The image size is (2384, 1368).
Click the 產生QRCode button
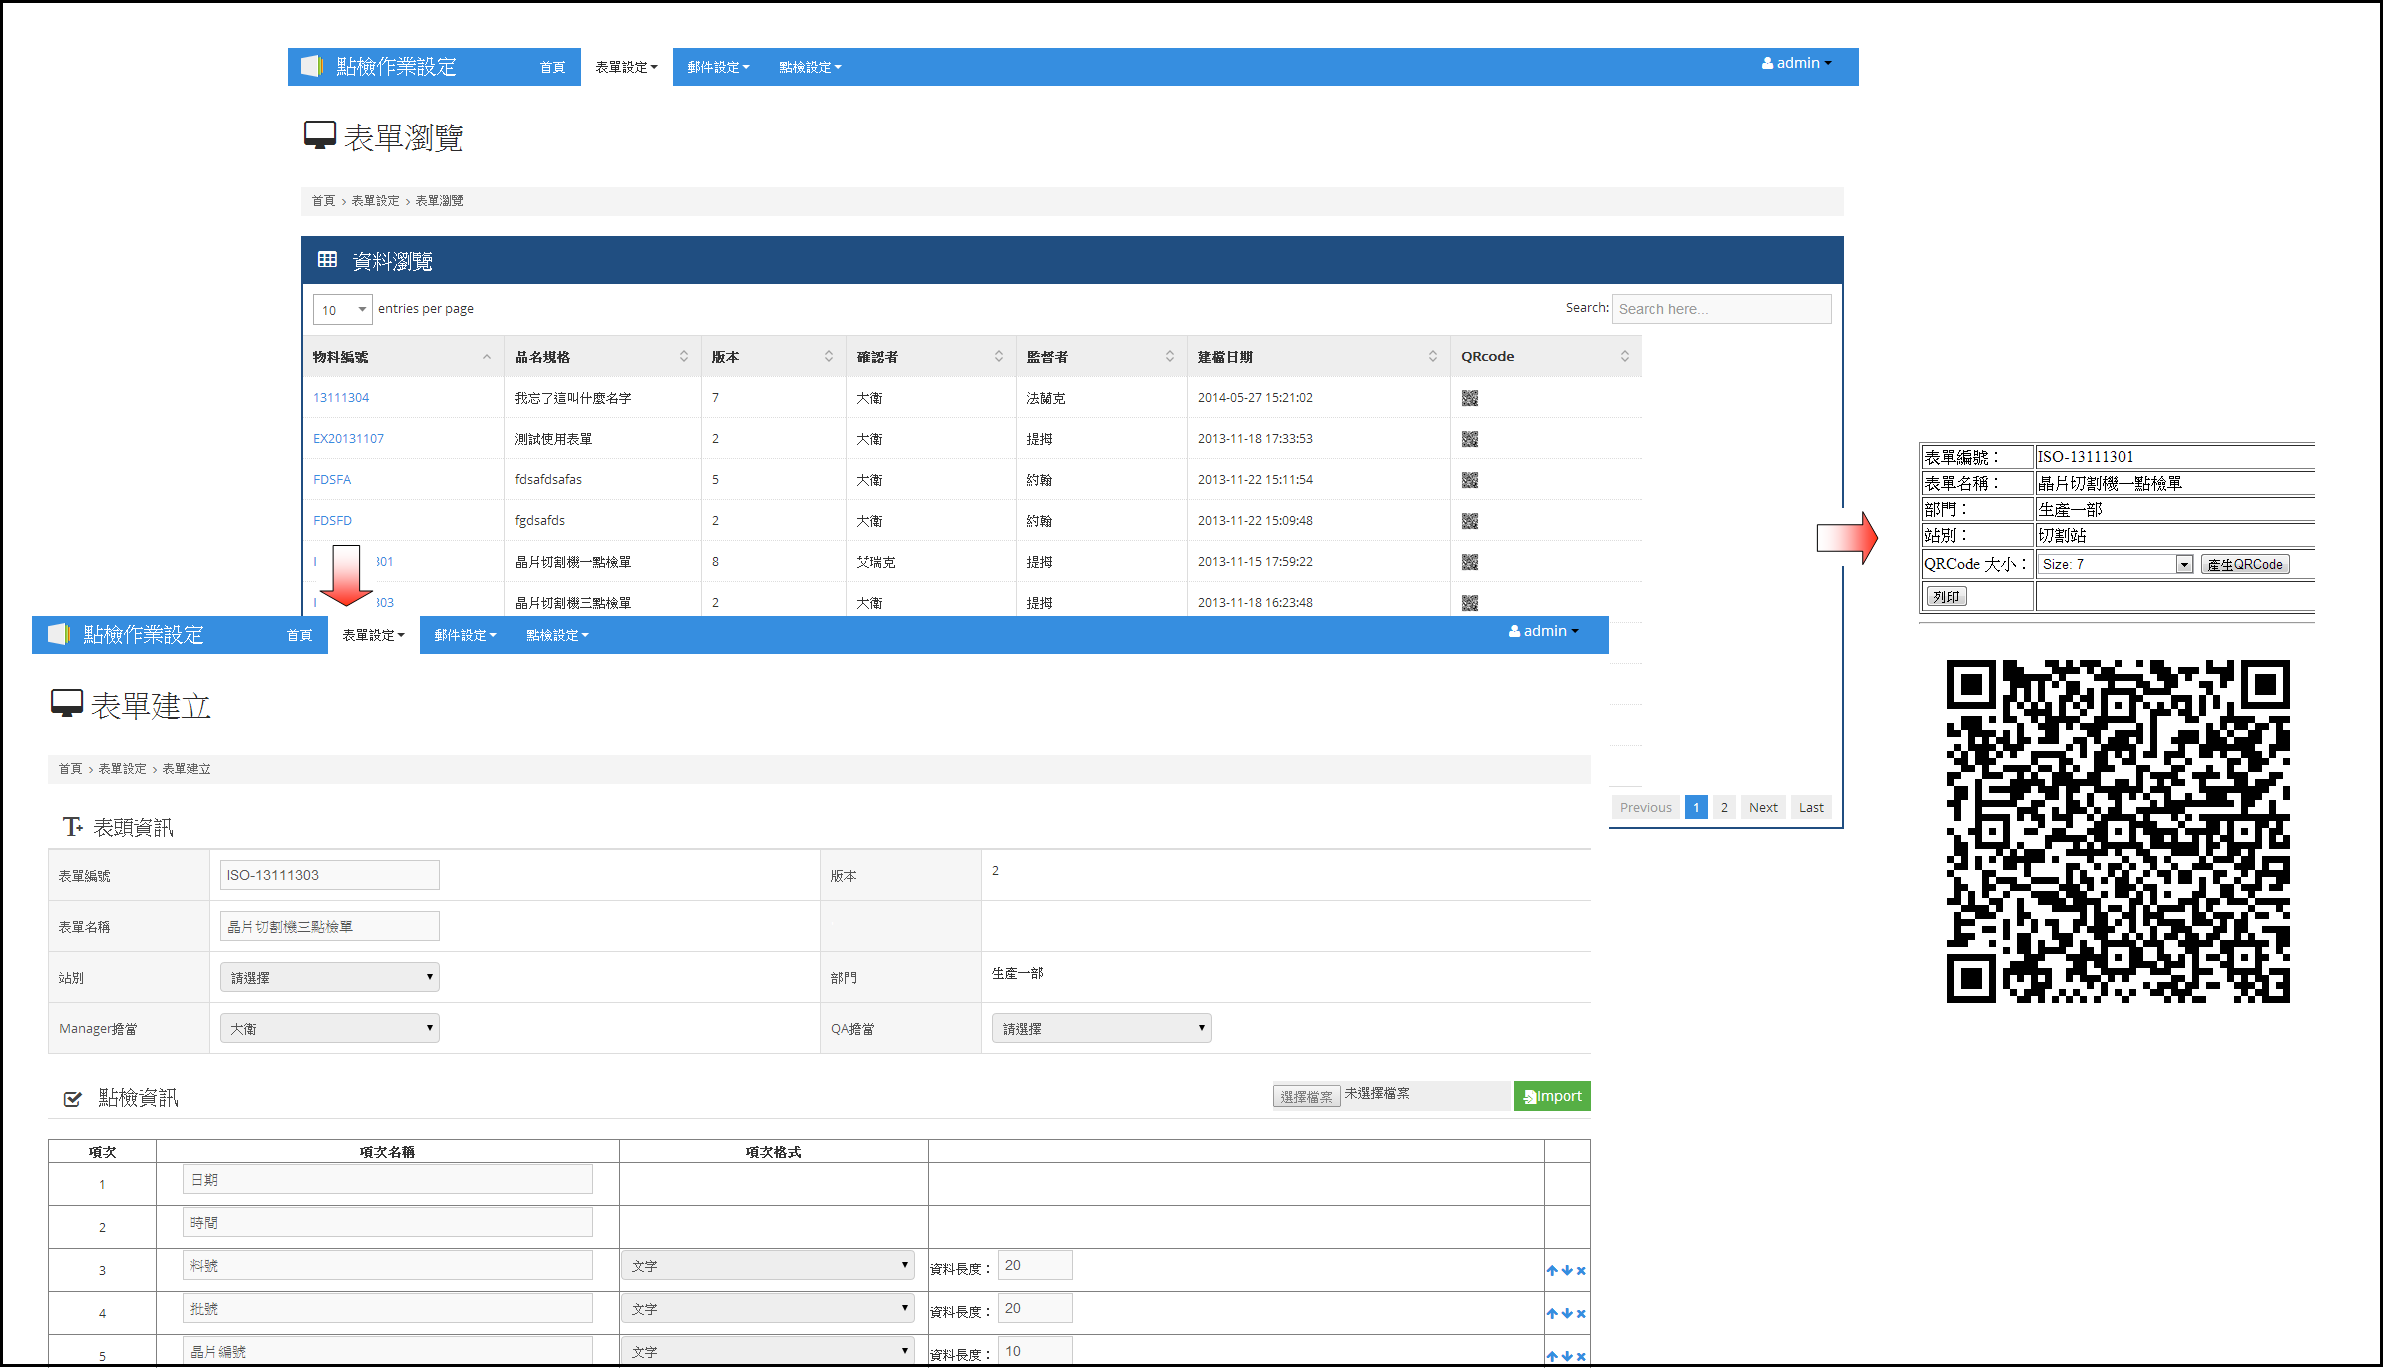pos(2244,565)
